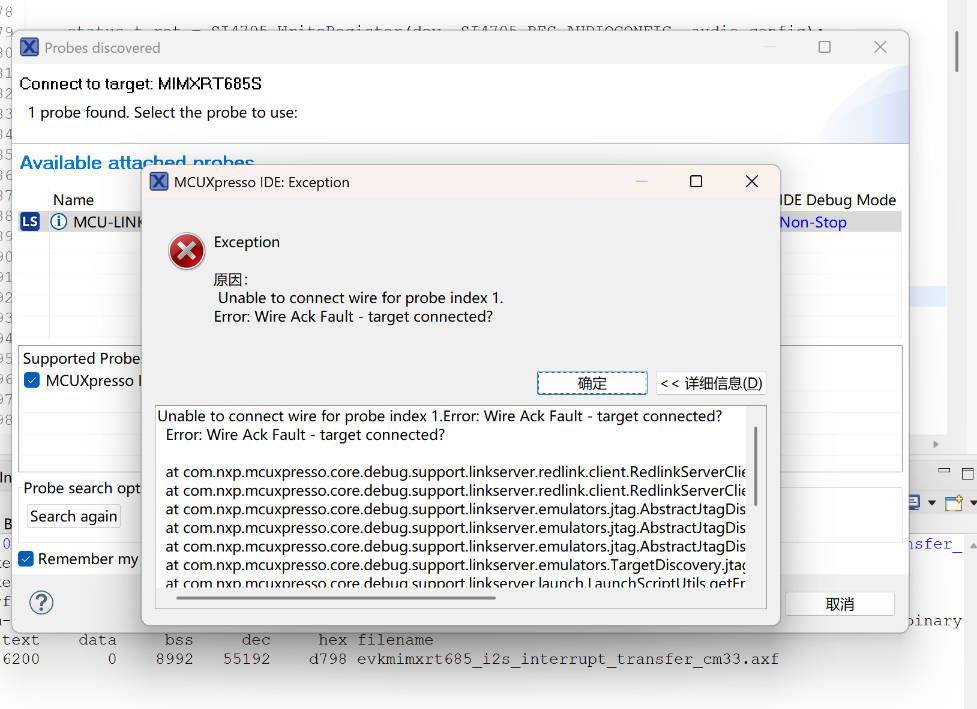Click the IDE Debug Mode column header
This screenshot has width=977, height=709.
837,200
